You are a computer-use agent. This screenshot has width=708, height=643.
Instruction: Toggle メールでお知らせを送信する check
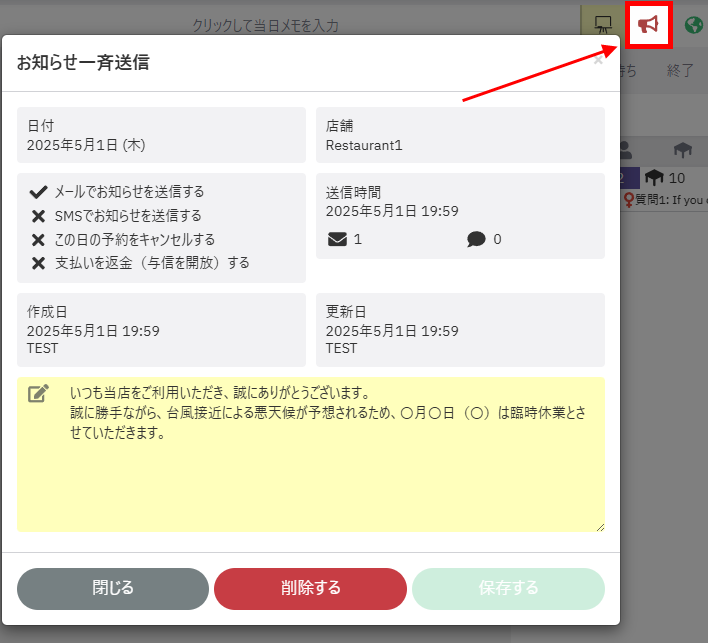point(38,192)
